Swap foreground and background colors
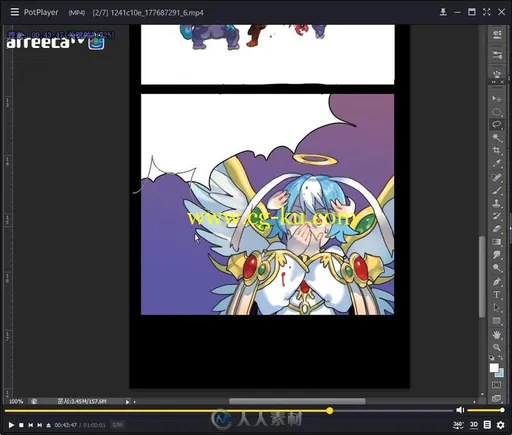Viewport: 512px width, 435px height. click(501, 358)
